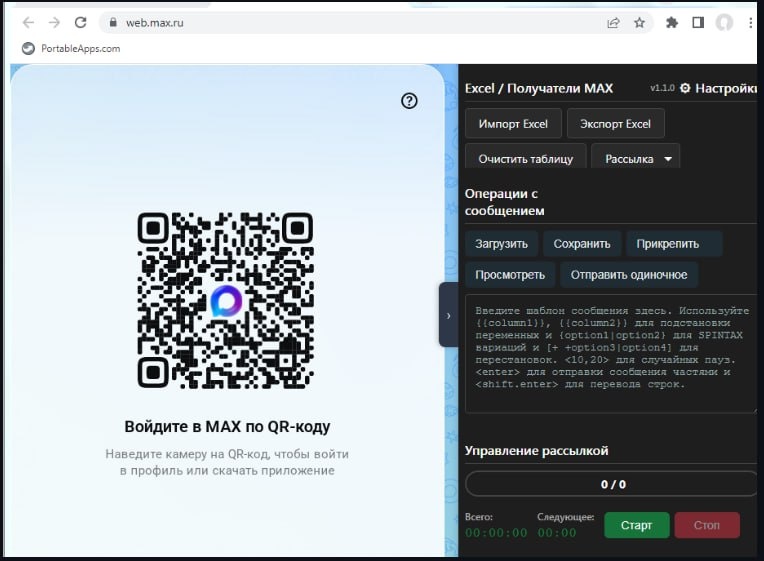Toggle the browser side panel icon
The height and width of the screenshot is (561, 764).
point(698,22)
